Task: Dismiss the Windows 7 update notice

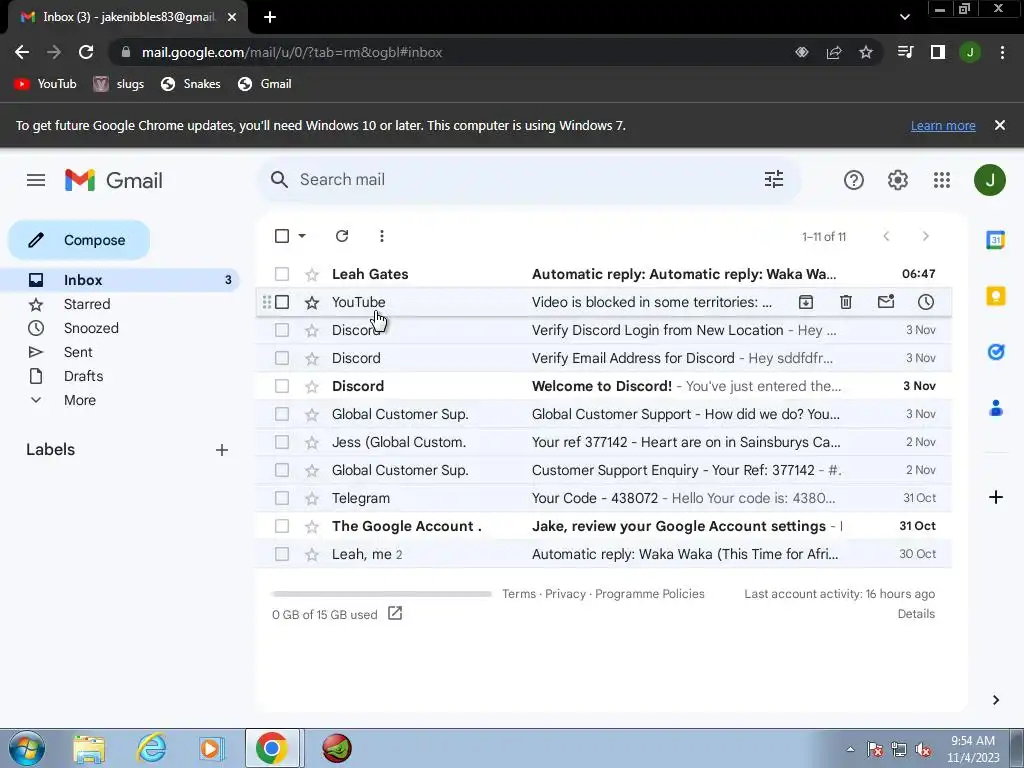Action: tap(1000, 125)
